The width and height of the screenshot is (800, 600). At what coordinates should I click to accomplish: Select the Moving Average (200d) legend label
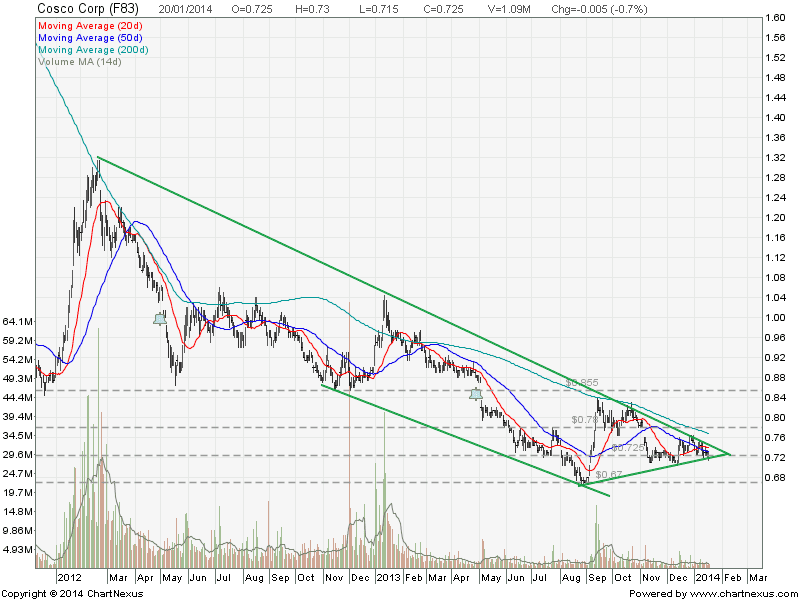93,50
